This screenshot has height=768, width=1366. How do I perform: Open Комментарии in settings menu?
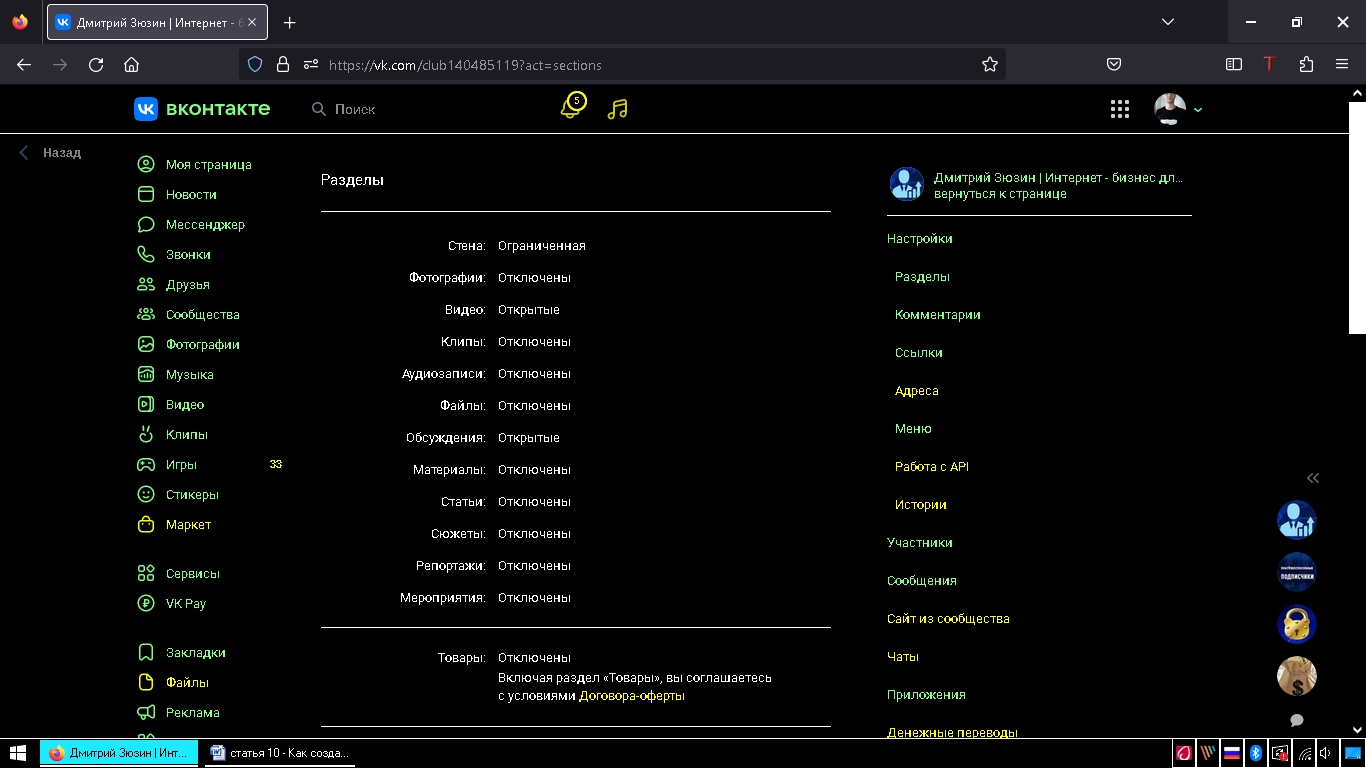937,314
